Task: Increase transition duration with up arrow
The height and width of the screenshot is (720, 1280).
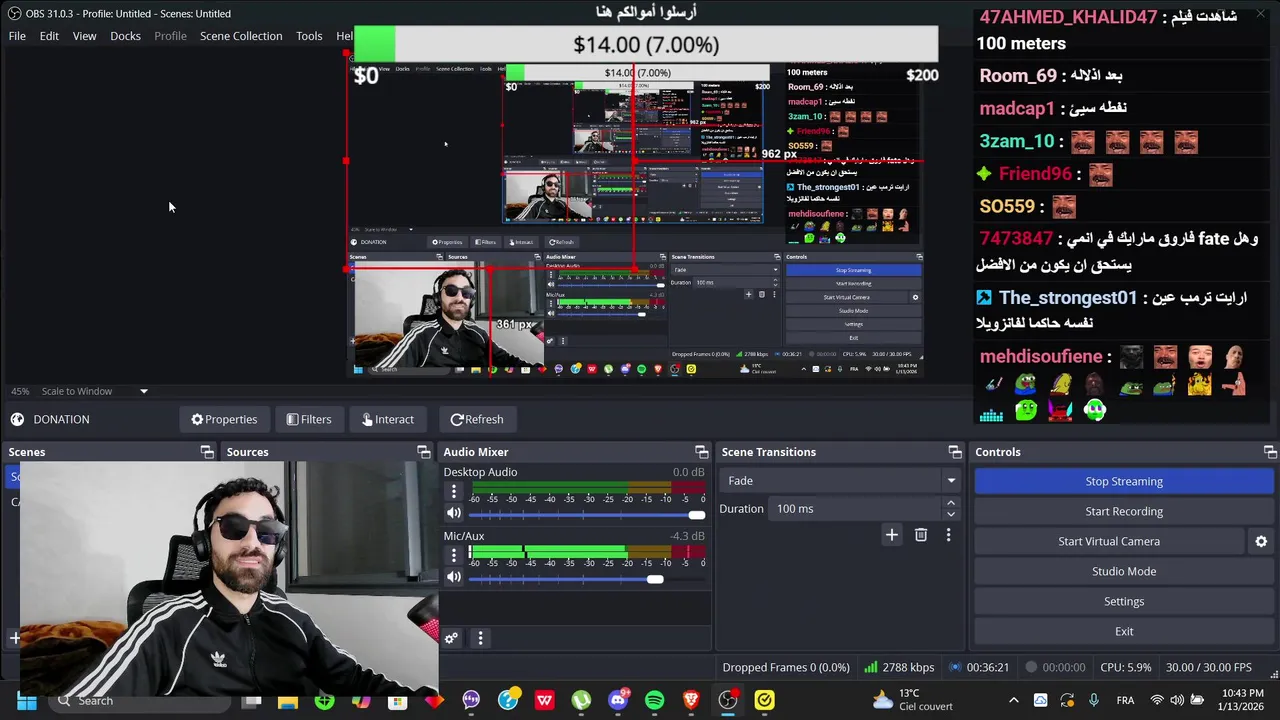Action: click(950, 503)
